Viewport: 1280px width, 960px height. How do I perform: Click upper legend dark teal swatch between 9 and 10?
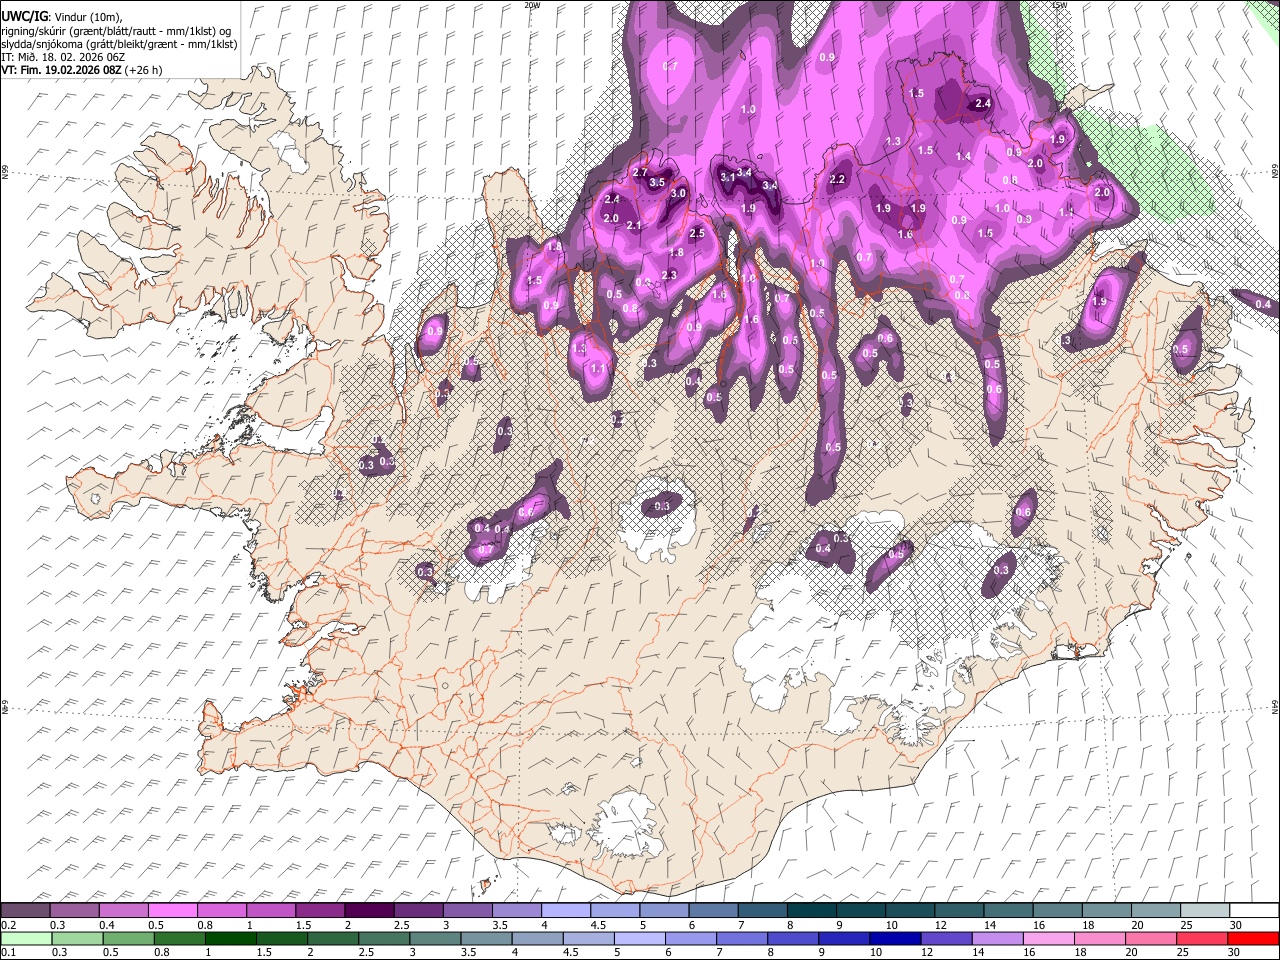click(859, 910)
